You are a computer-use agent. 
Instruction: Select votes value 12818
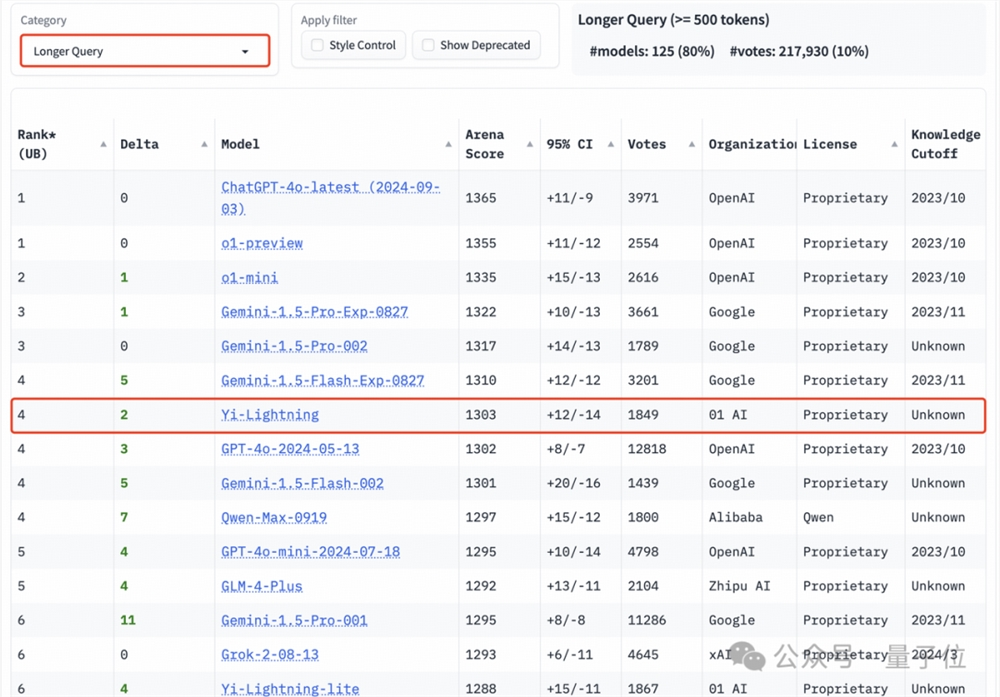pos(647,449)
